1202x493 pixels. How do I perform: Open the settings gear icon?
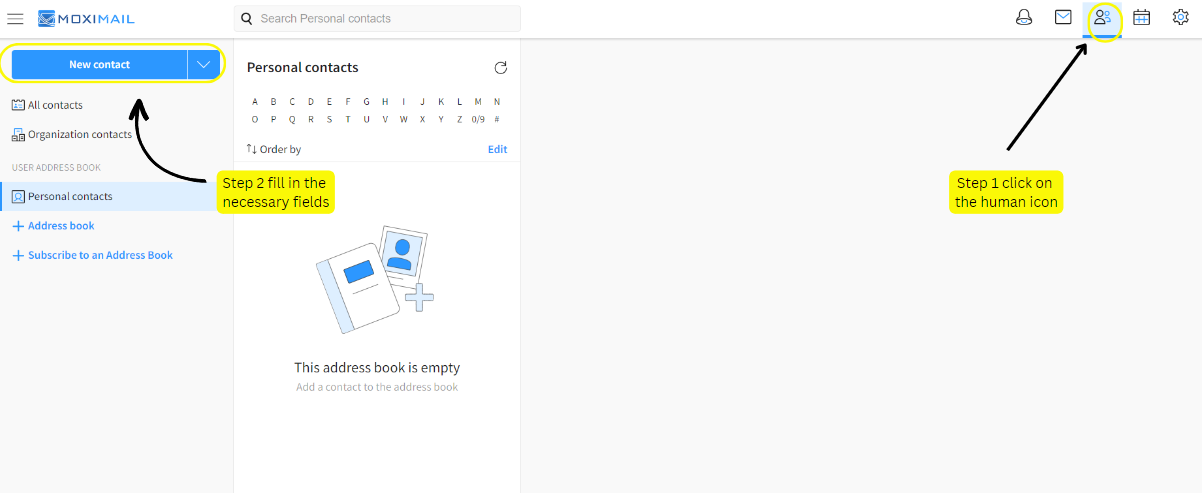point(1180,18)
